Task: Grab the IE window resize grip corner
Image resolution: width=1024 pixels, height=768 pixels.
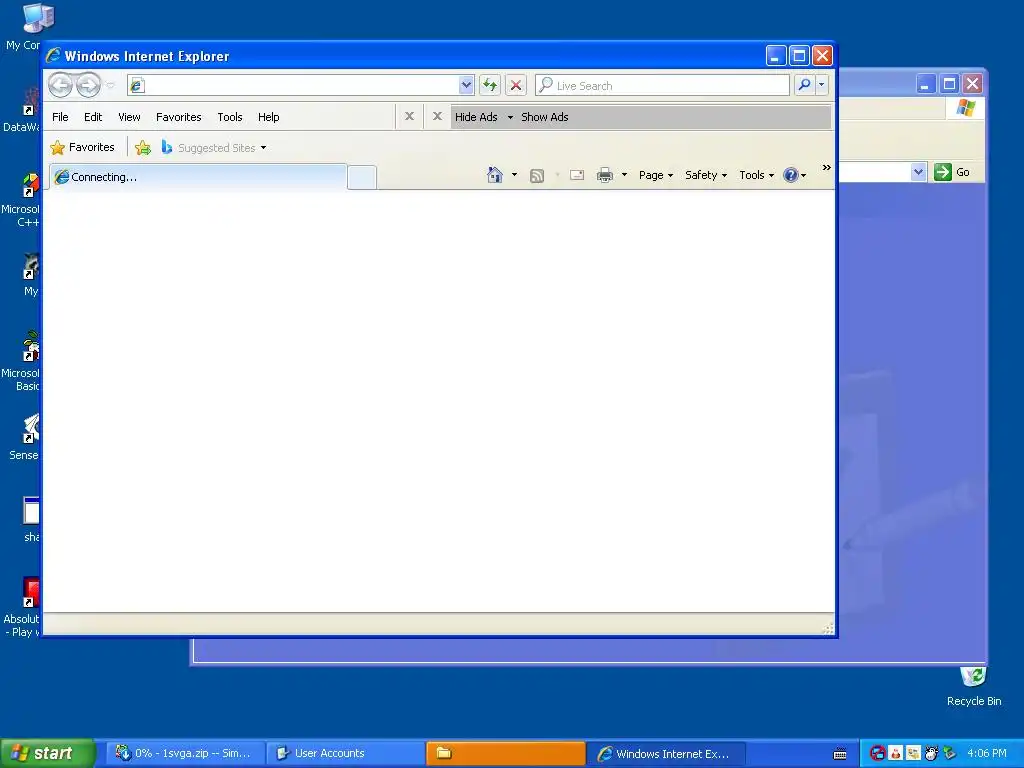Action: point(828,628)
